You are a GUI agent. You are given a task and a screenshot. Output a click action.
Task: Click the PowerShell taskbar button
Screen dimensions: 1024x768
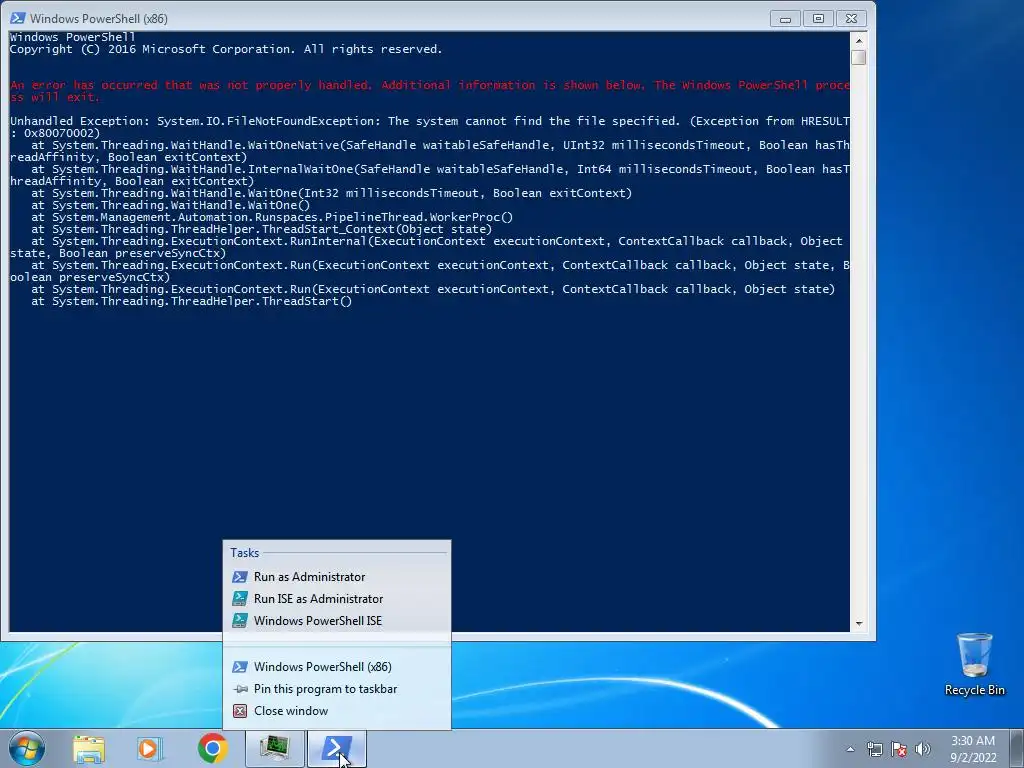coord(336,748)
